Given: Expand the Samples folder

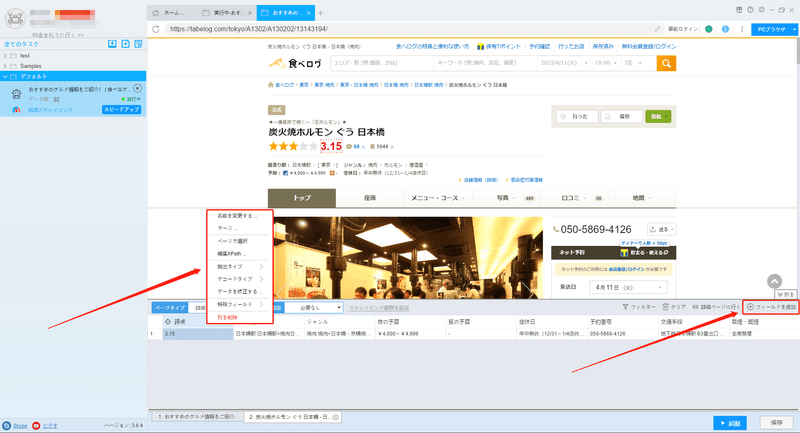Looking at the screenshot, I should click(x=5, y=66).
